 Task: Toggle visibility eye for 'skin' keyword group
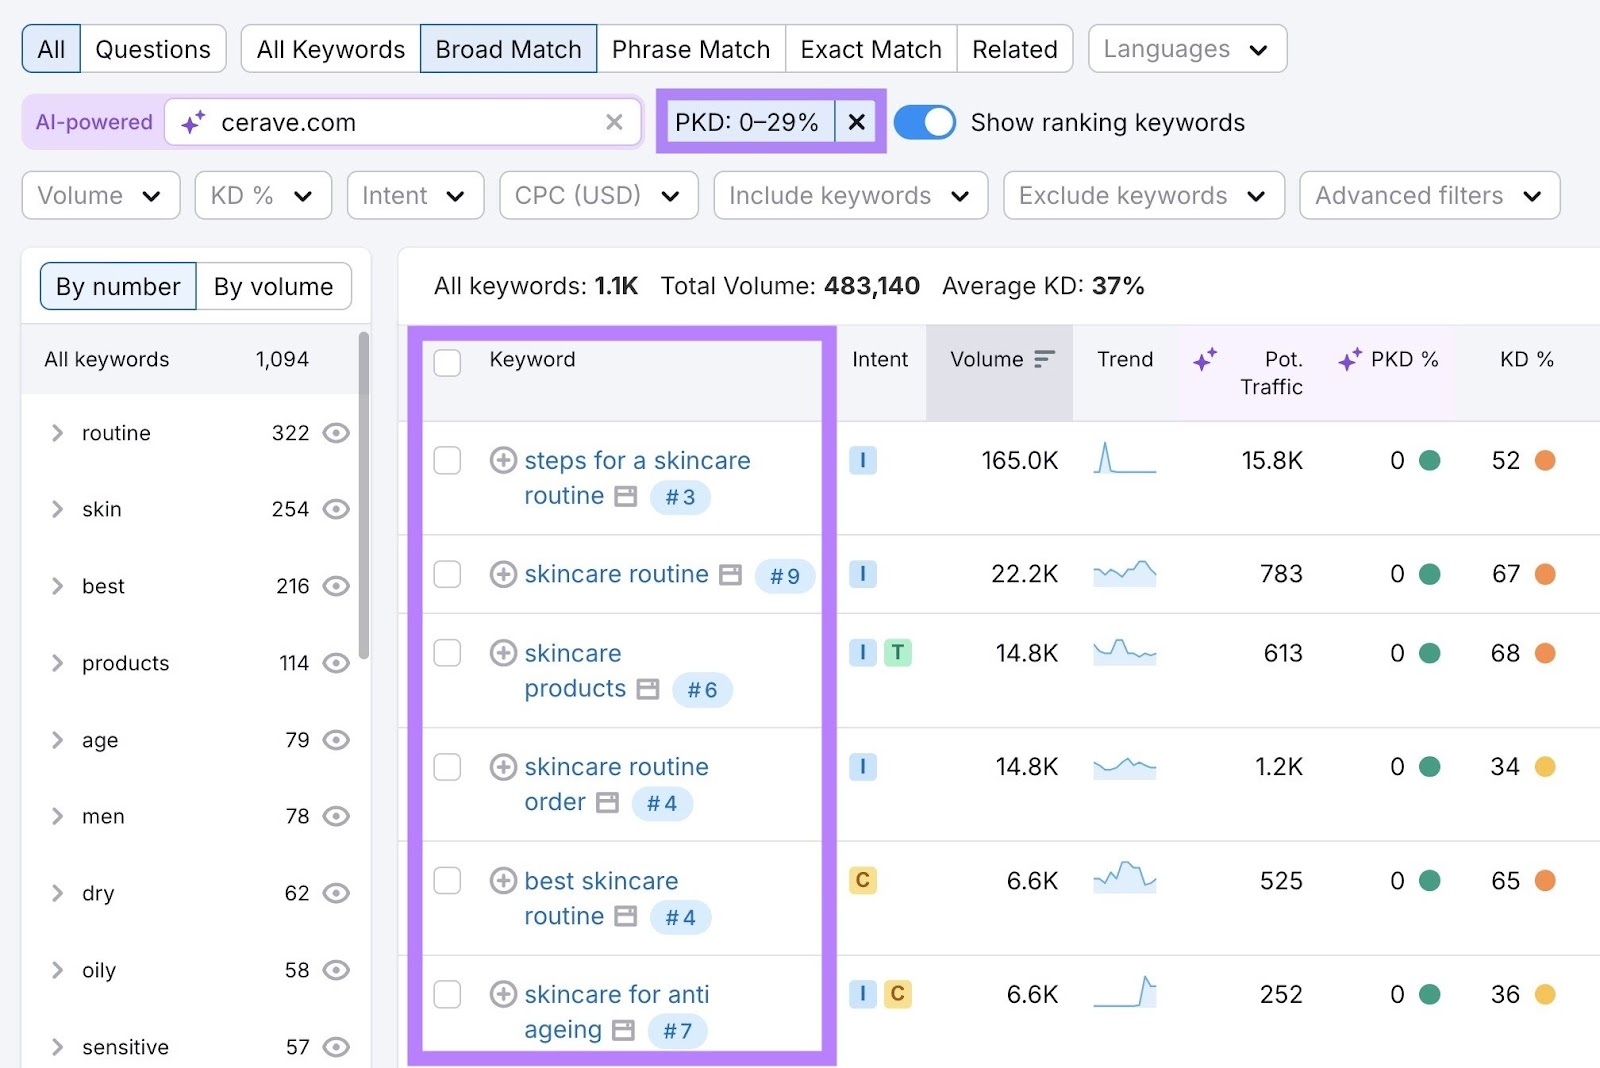[336, 509]
